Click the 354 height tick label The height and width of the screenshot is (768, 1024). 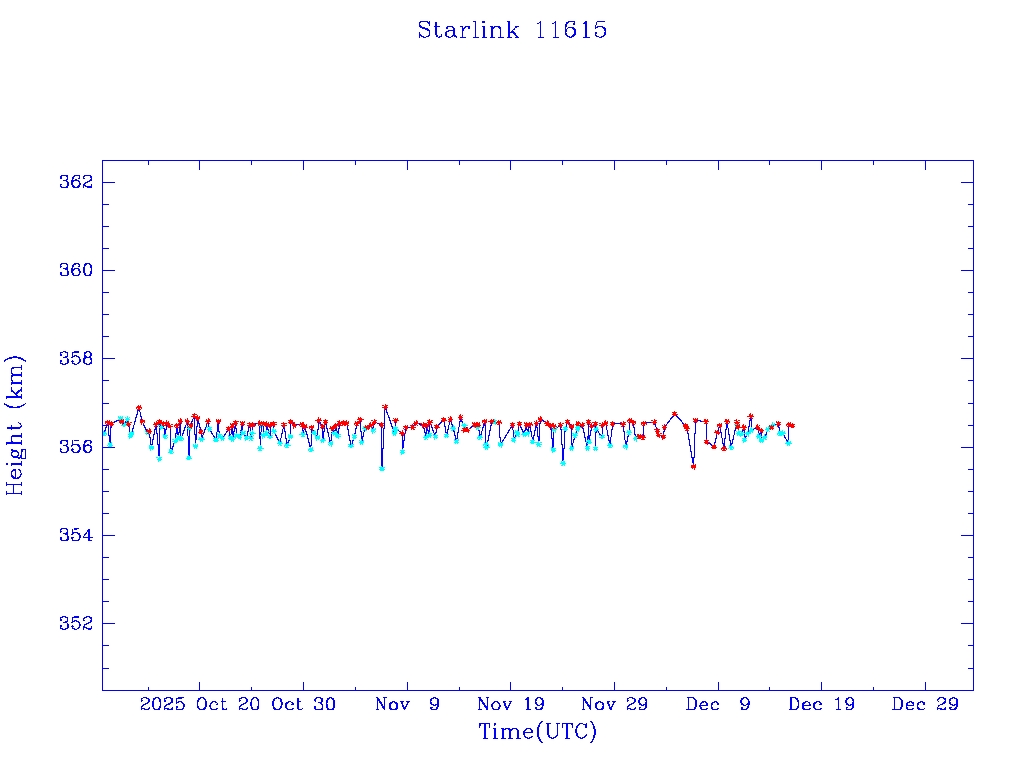coord(77,535)
